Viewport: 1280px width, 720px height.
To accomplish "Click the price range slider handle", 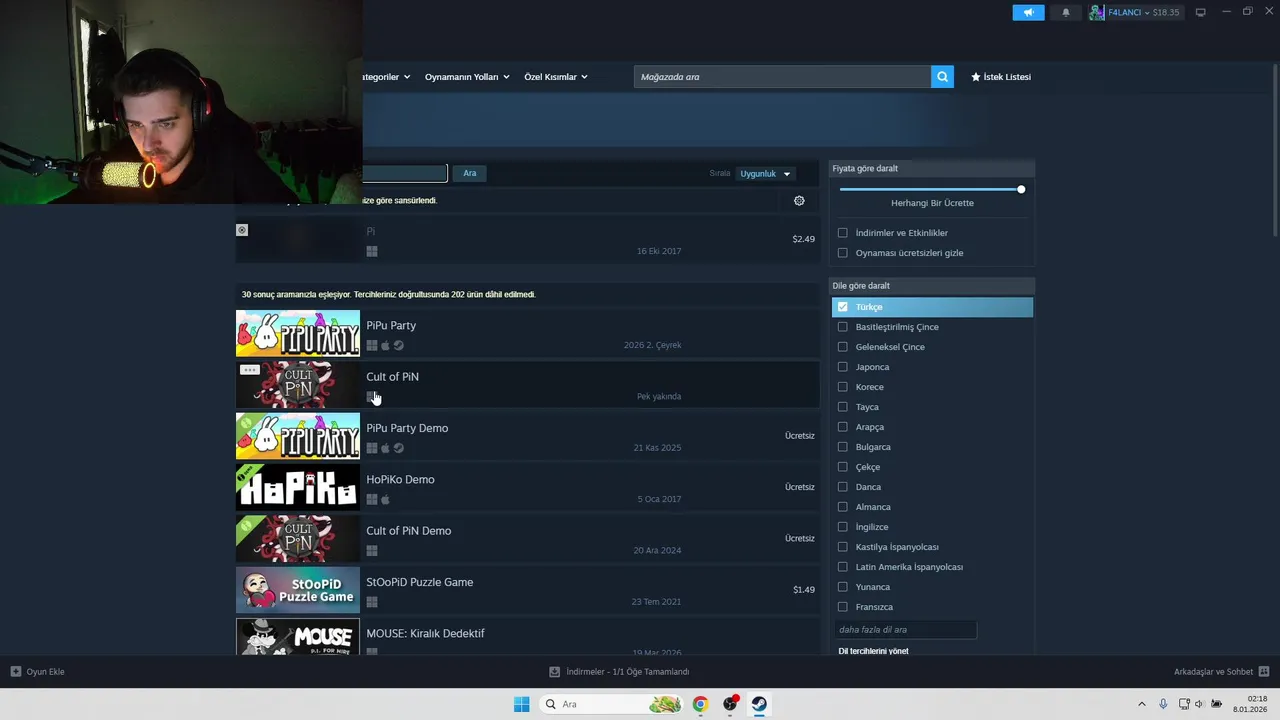I will click(1021, 189).
